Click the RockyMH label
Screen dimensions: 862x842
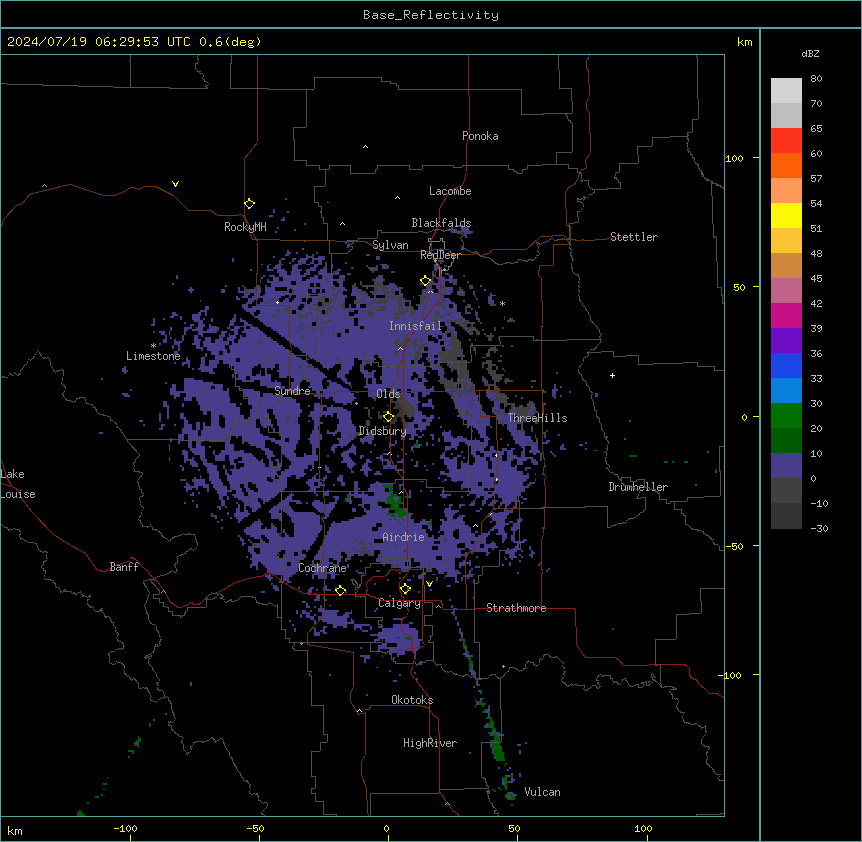click(x=245, y=227)
